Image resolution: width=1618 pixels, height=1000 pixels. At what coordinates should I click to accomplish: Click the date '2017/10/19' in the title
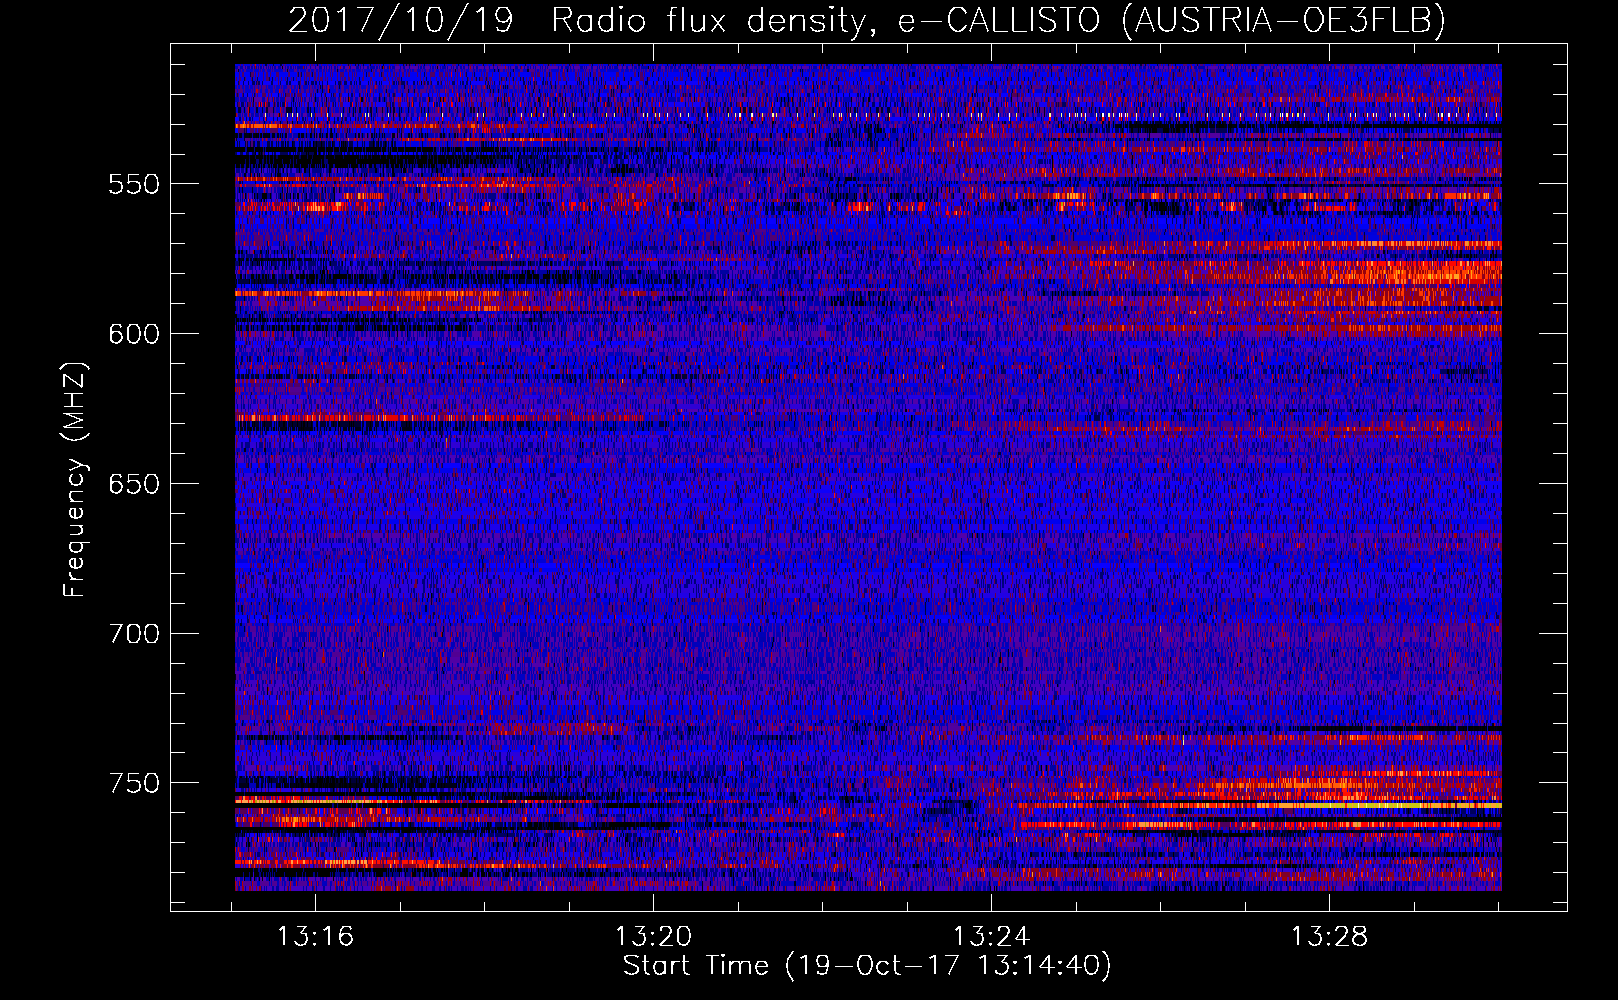pos(401,20)
